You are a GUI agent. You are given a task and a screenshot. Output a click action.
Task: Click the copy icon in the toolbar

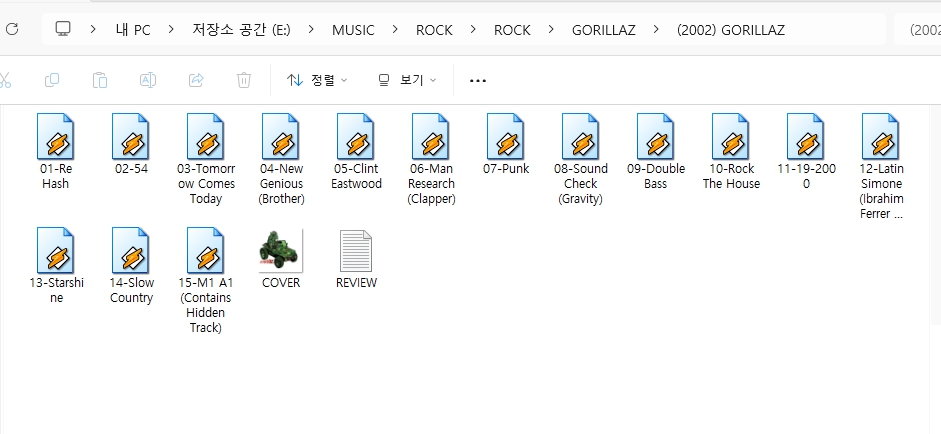[52, 80]
